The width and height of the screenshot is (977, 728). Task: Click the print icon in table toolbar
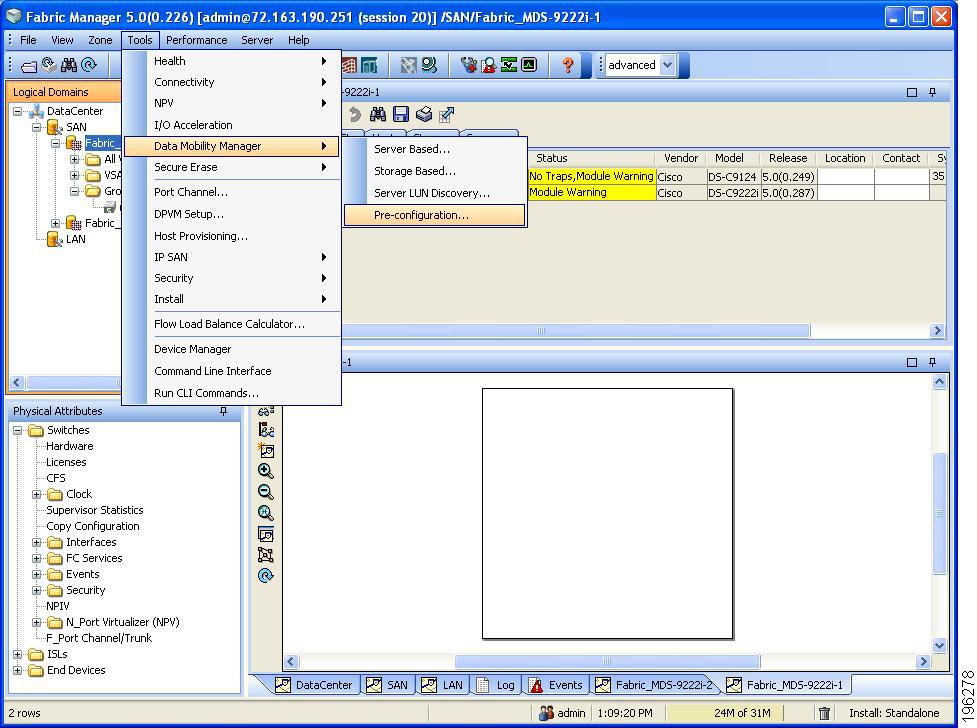424,115
